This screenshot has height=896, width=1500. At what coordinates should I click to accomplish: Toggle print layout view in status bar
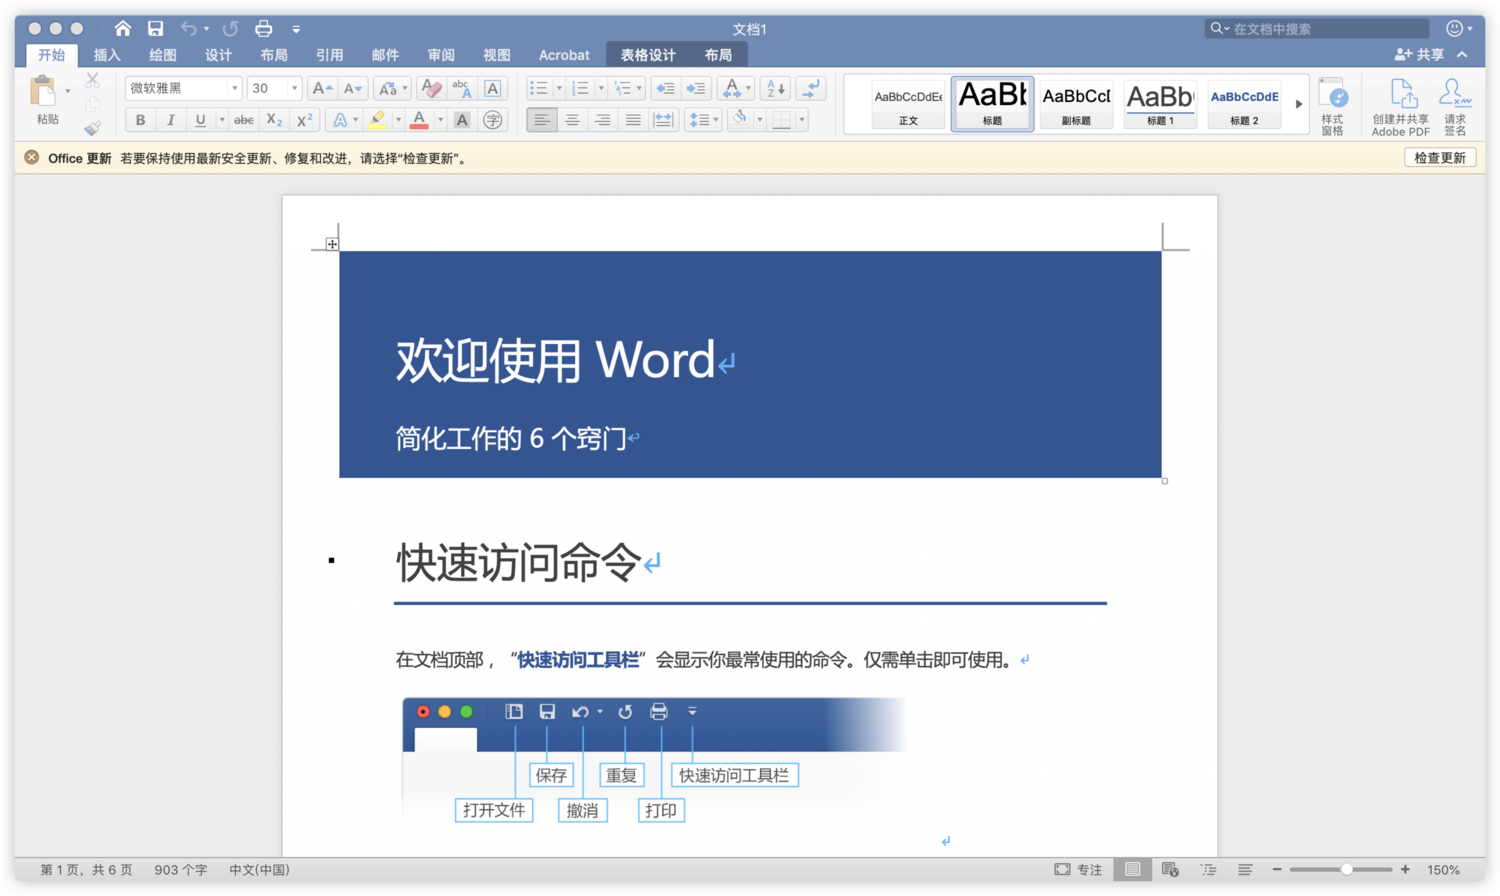[x=1132, y=870]
